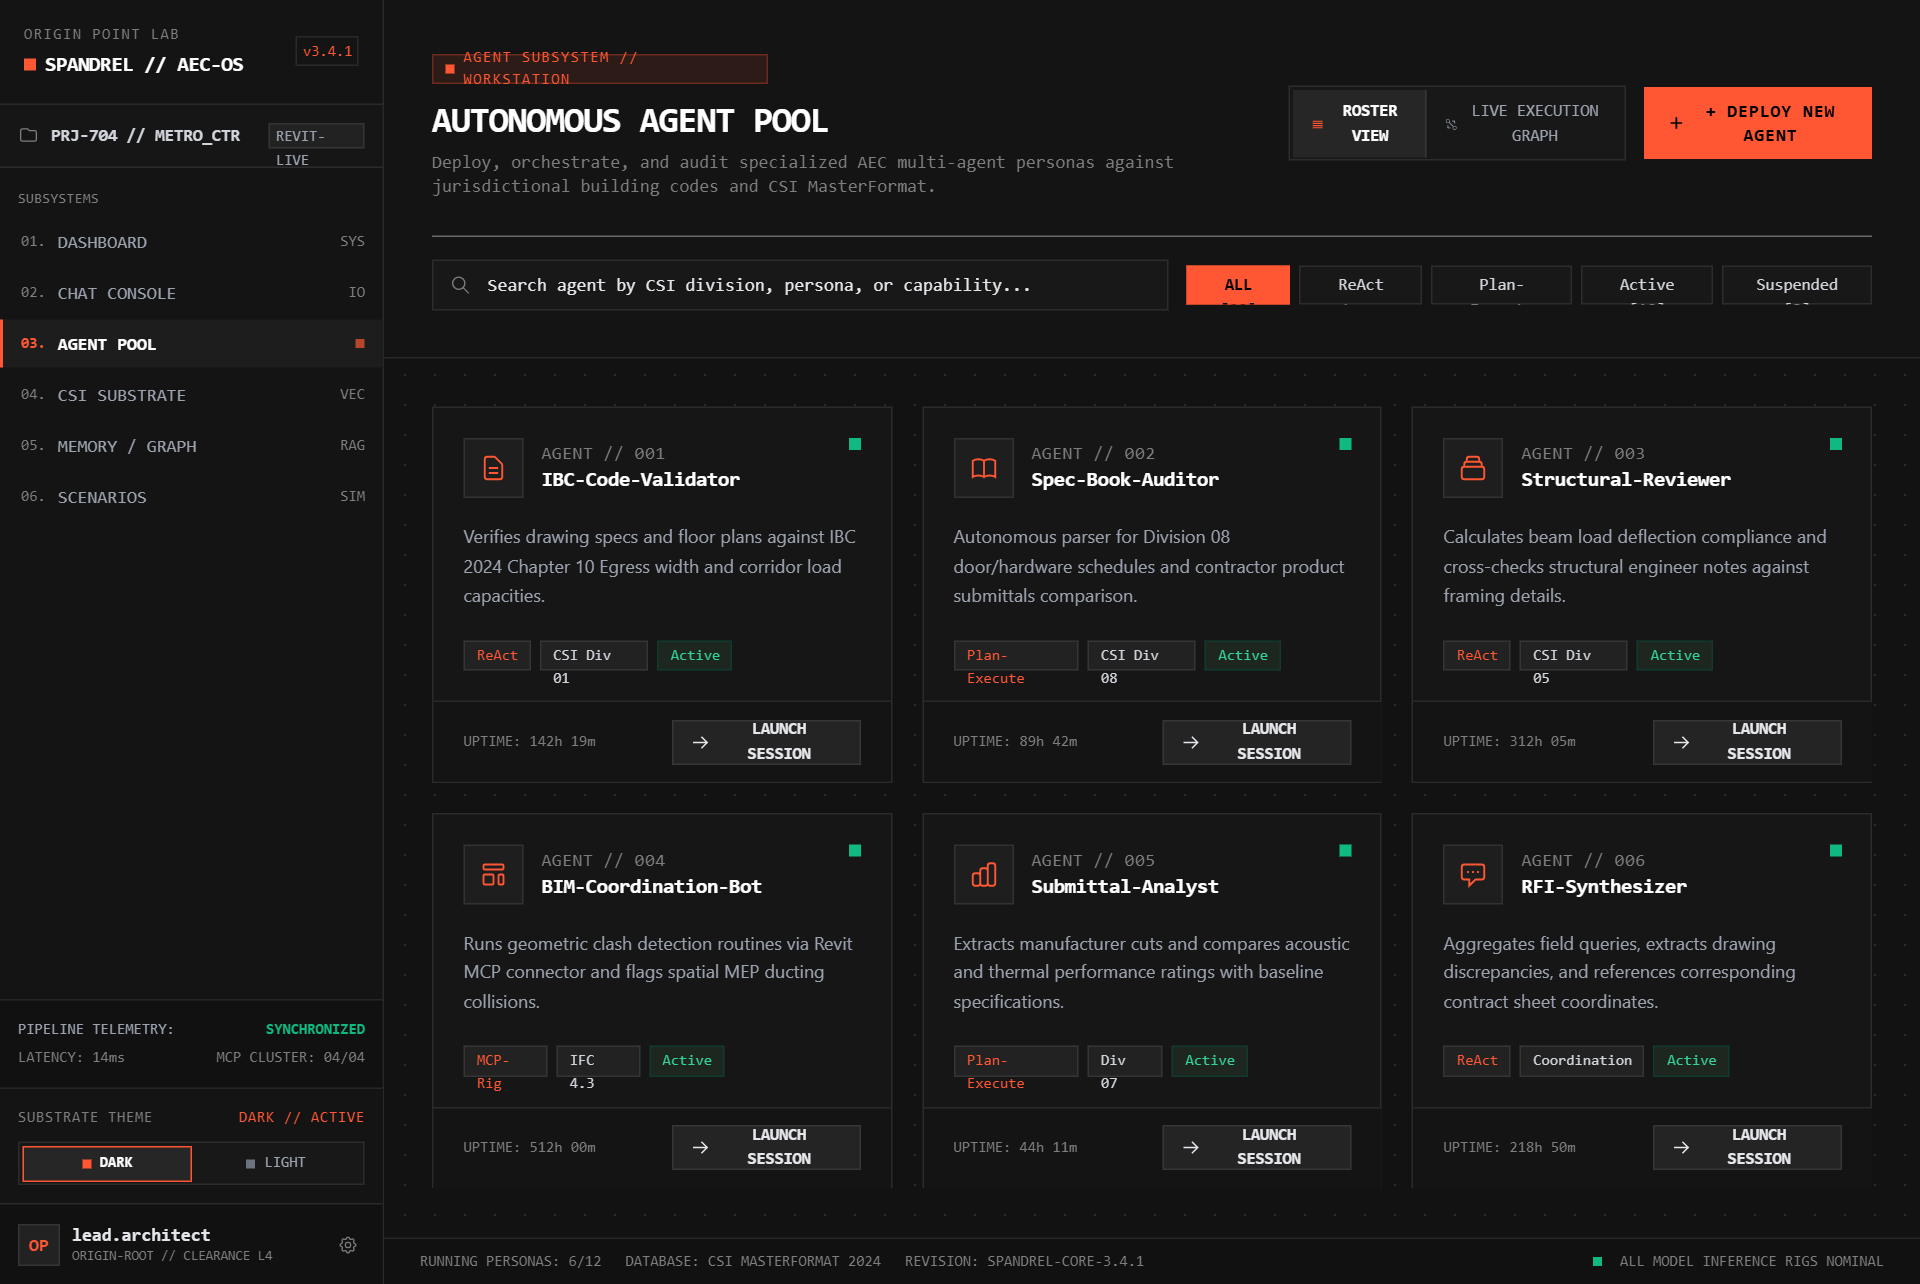Screen dimensions: 1920x1284
Task: Click SYNCHRONIZED pipeline telemetry status
Action: [315, 1029]
